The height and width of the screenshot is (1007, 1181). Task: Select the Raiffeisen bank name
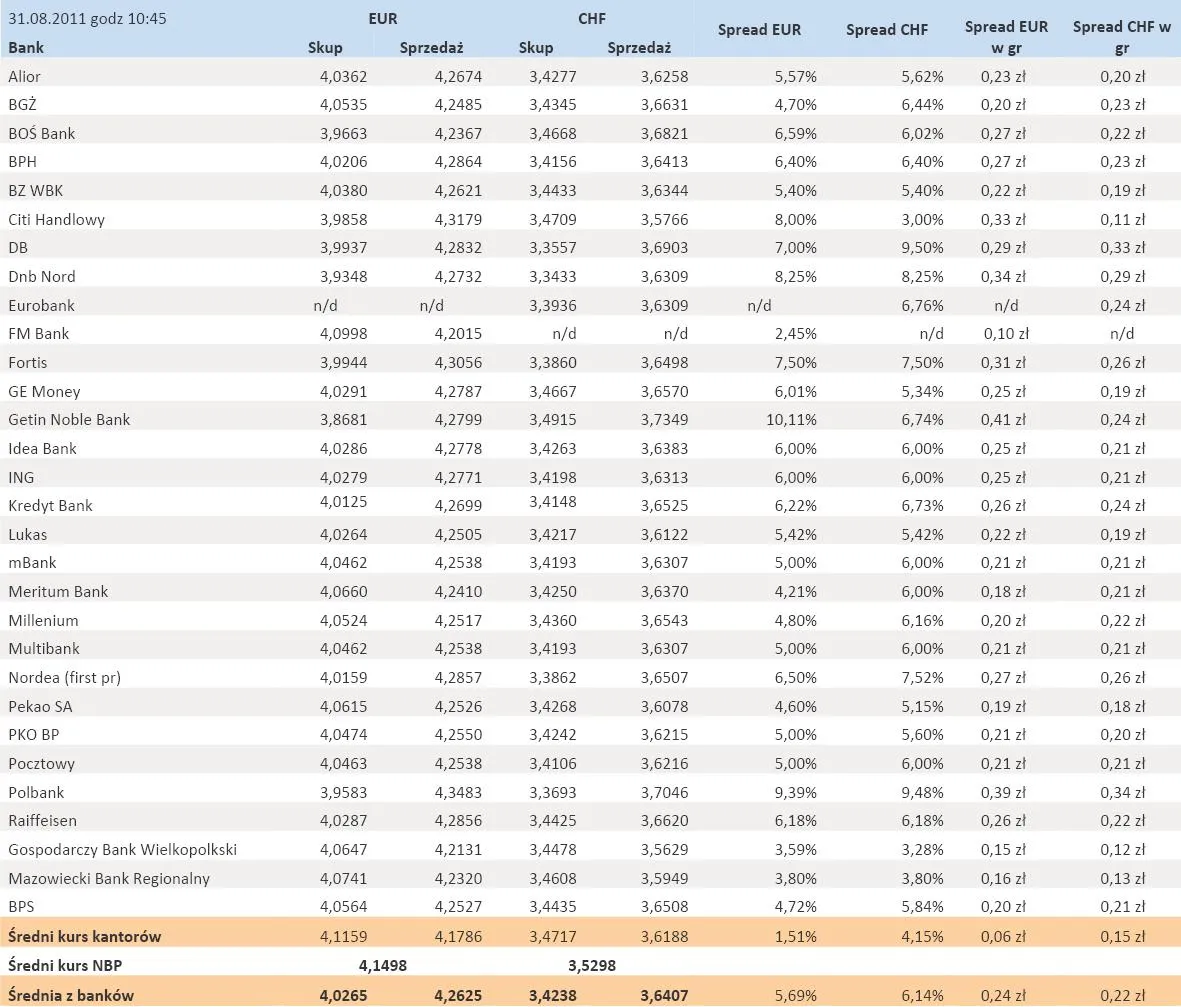[x=42, y=820]
